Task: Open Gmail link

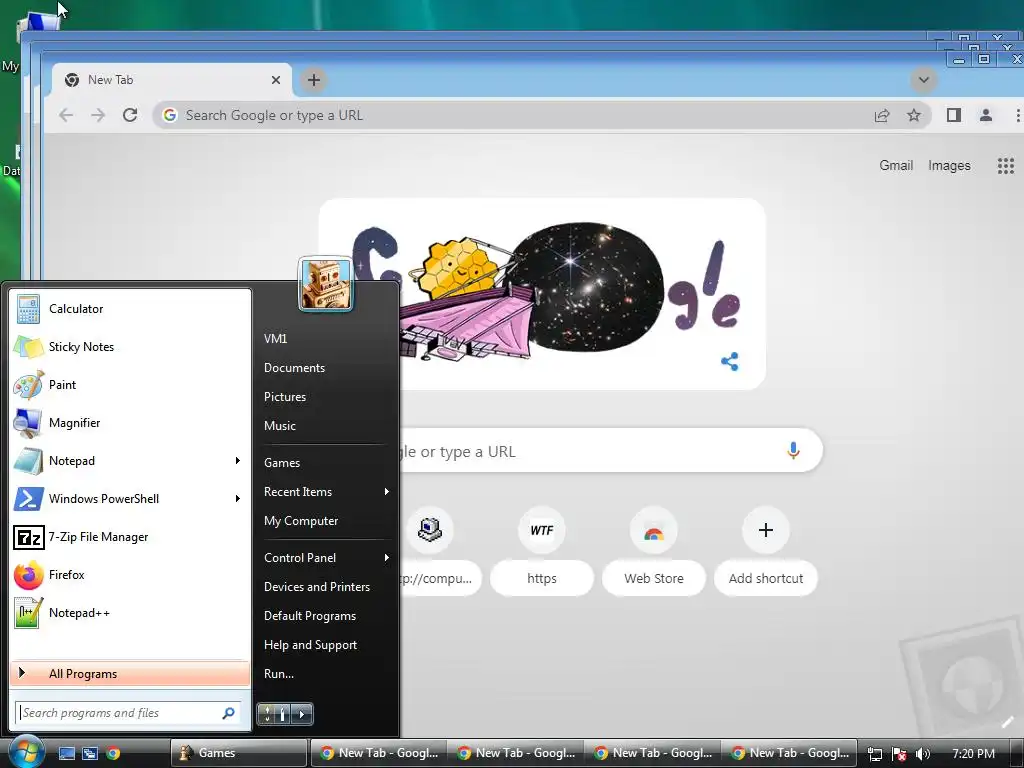Action: pyautogui.click(x=896, y=165)
